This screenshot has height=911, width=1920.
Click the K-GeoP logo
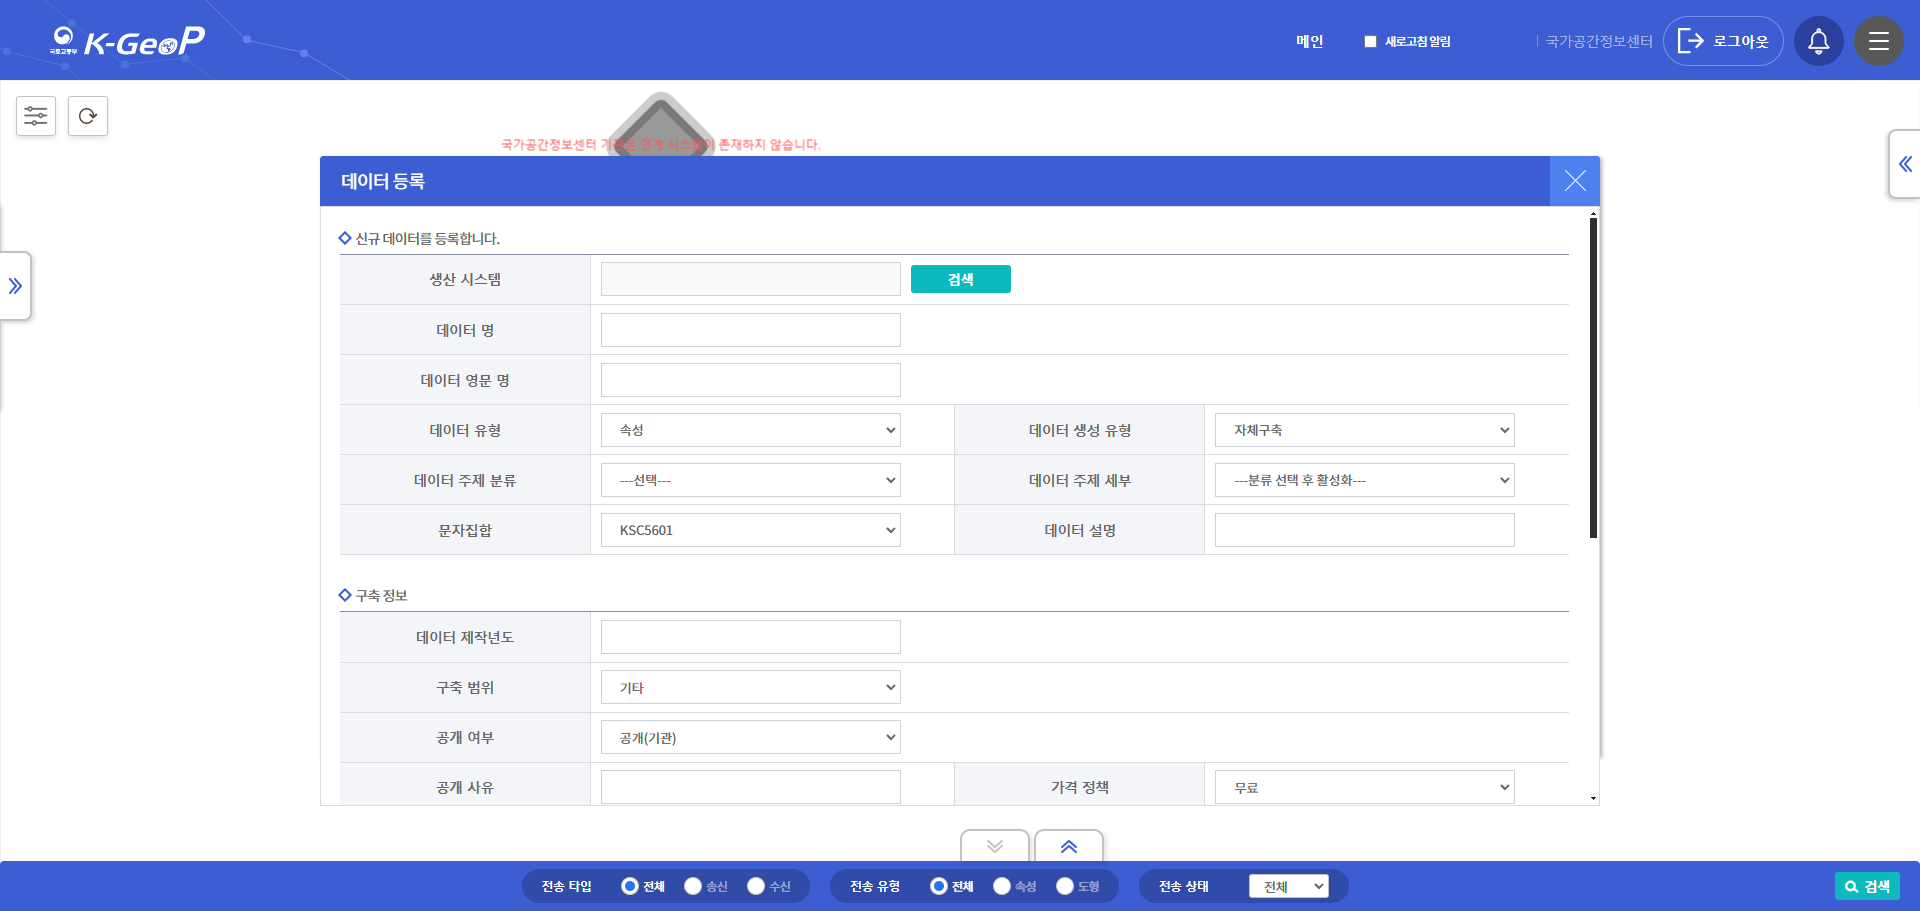[x=127, y=41]
